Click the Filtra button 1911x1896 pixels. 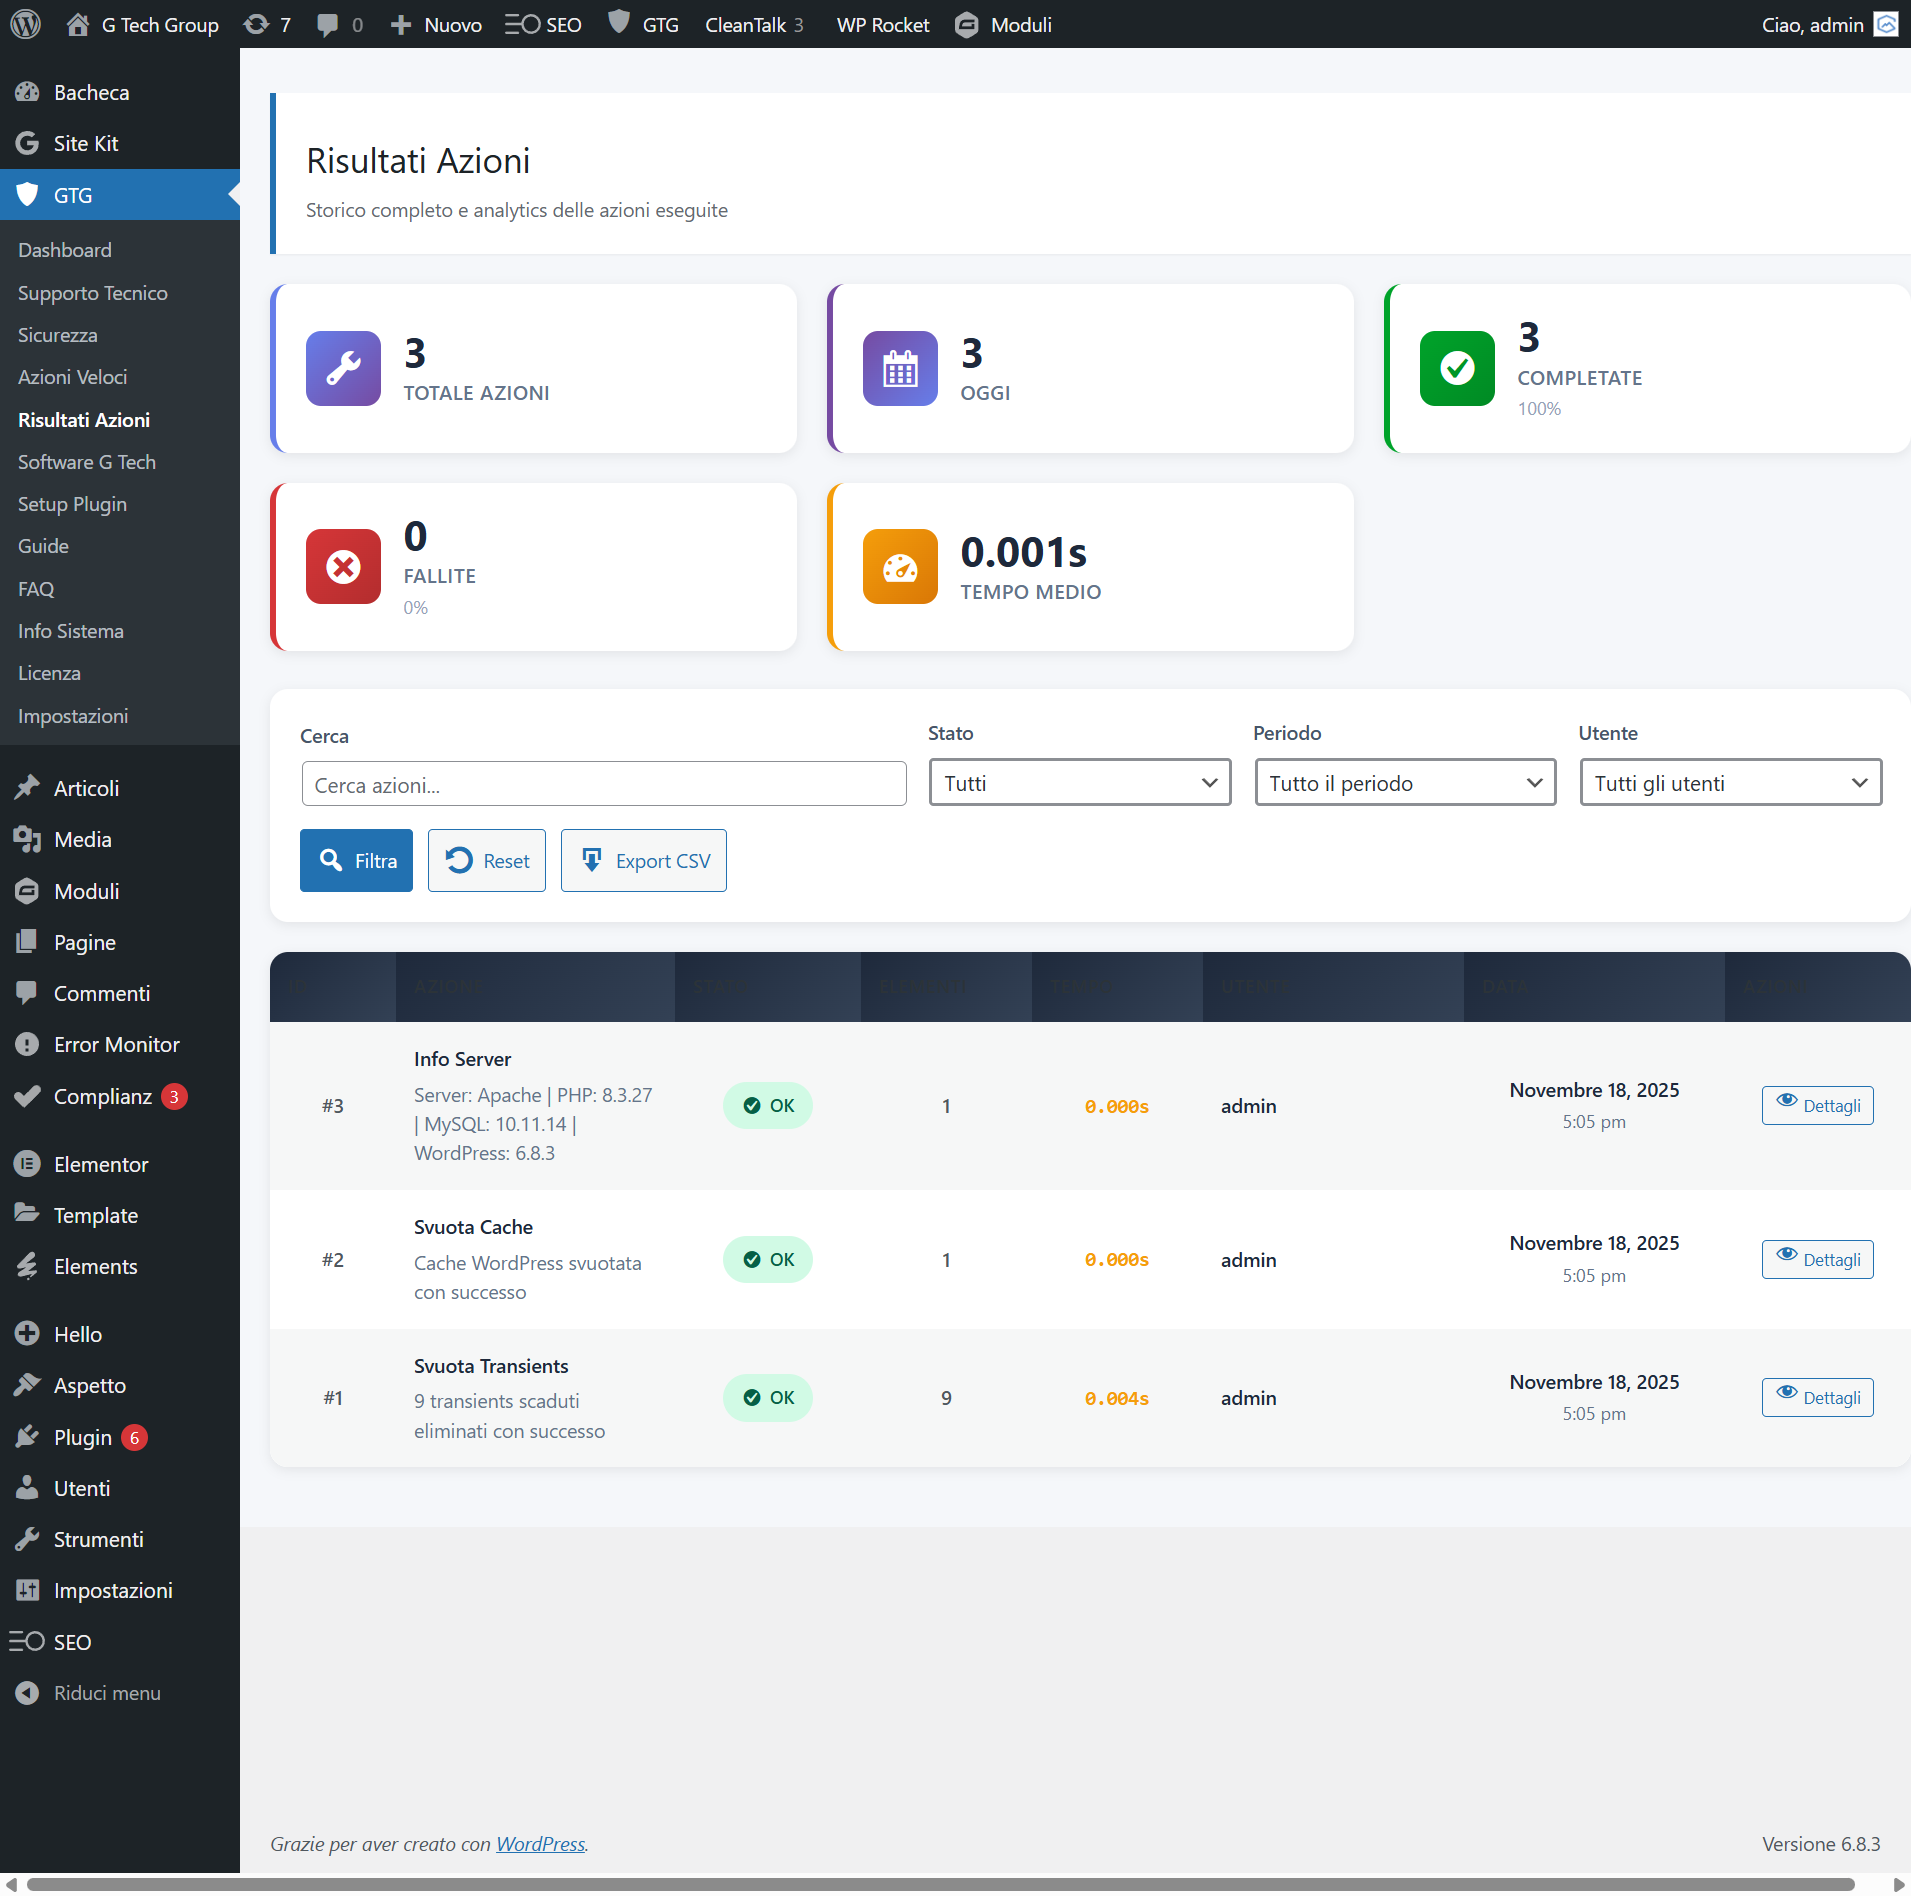pos(356,860)
